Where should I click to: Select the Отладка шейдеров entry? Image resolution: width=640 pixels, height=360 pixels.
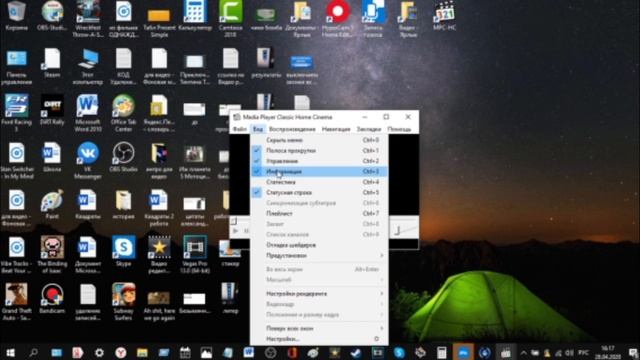tap(319, 245)
